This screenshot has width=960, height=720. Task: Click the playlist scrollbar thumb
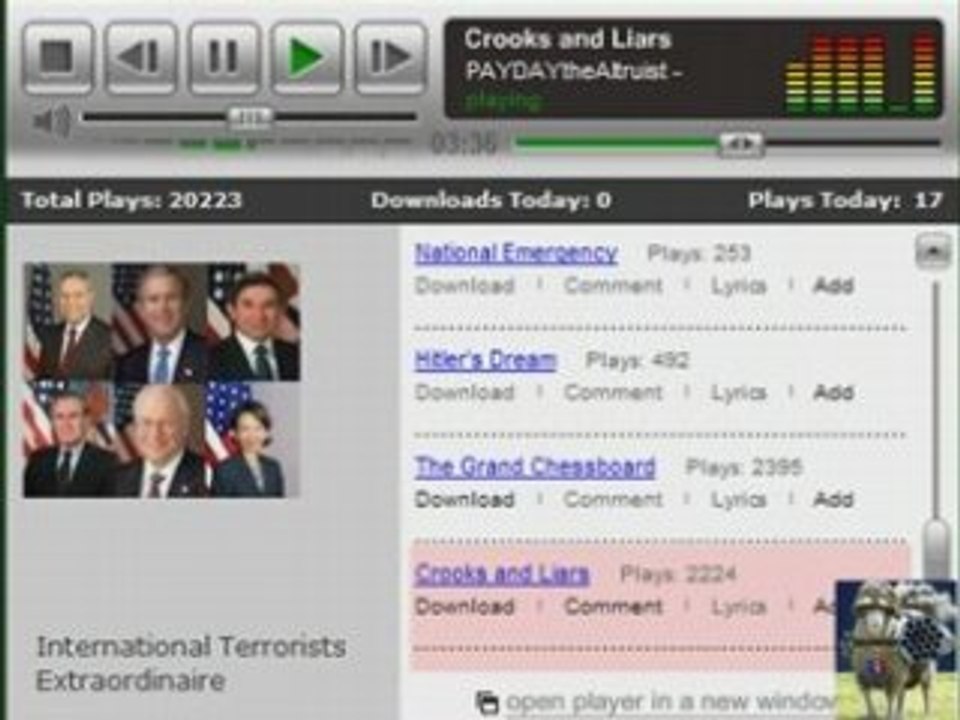pyautogui.click(x=937, y=548)
